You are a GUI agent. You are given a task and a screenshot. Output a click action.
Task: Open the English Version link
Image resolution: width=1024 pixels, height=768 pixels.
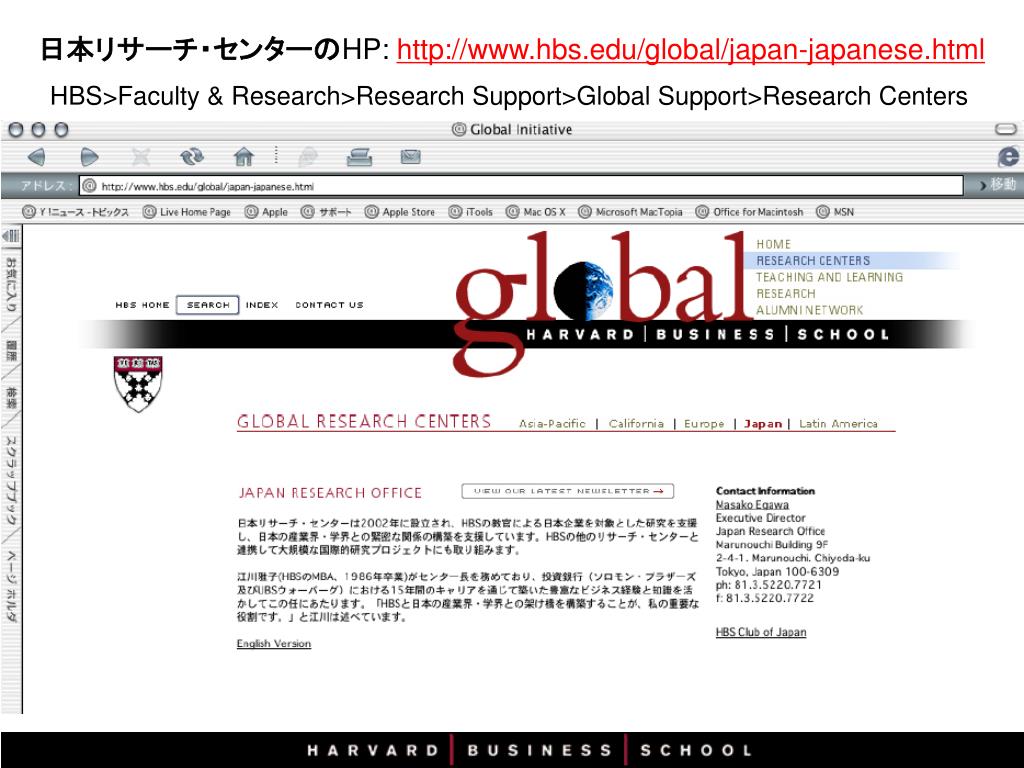tap(274, 644)
